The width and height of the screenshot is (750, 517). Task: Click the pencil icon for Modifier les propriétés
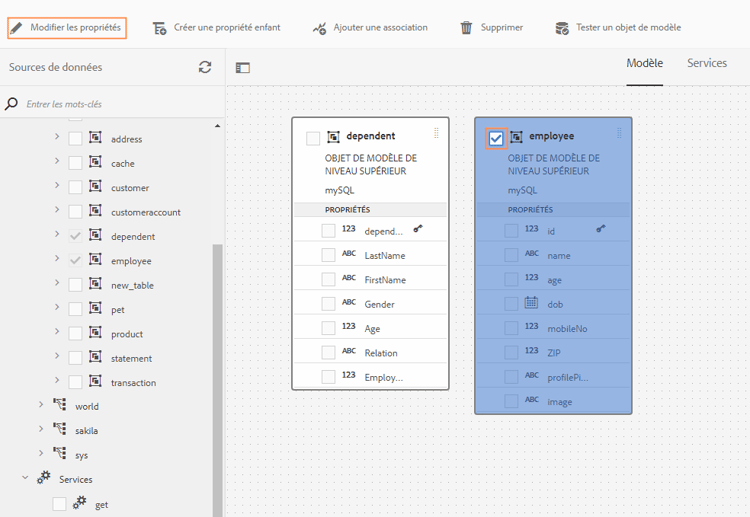16,28
